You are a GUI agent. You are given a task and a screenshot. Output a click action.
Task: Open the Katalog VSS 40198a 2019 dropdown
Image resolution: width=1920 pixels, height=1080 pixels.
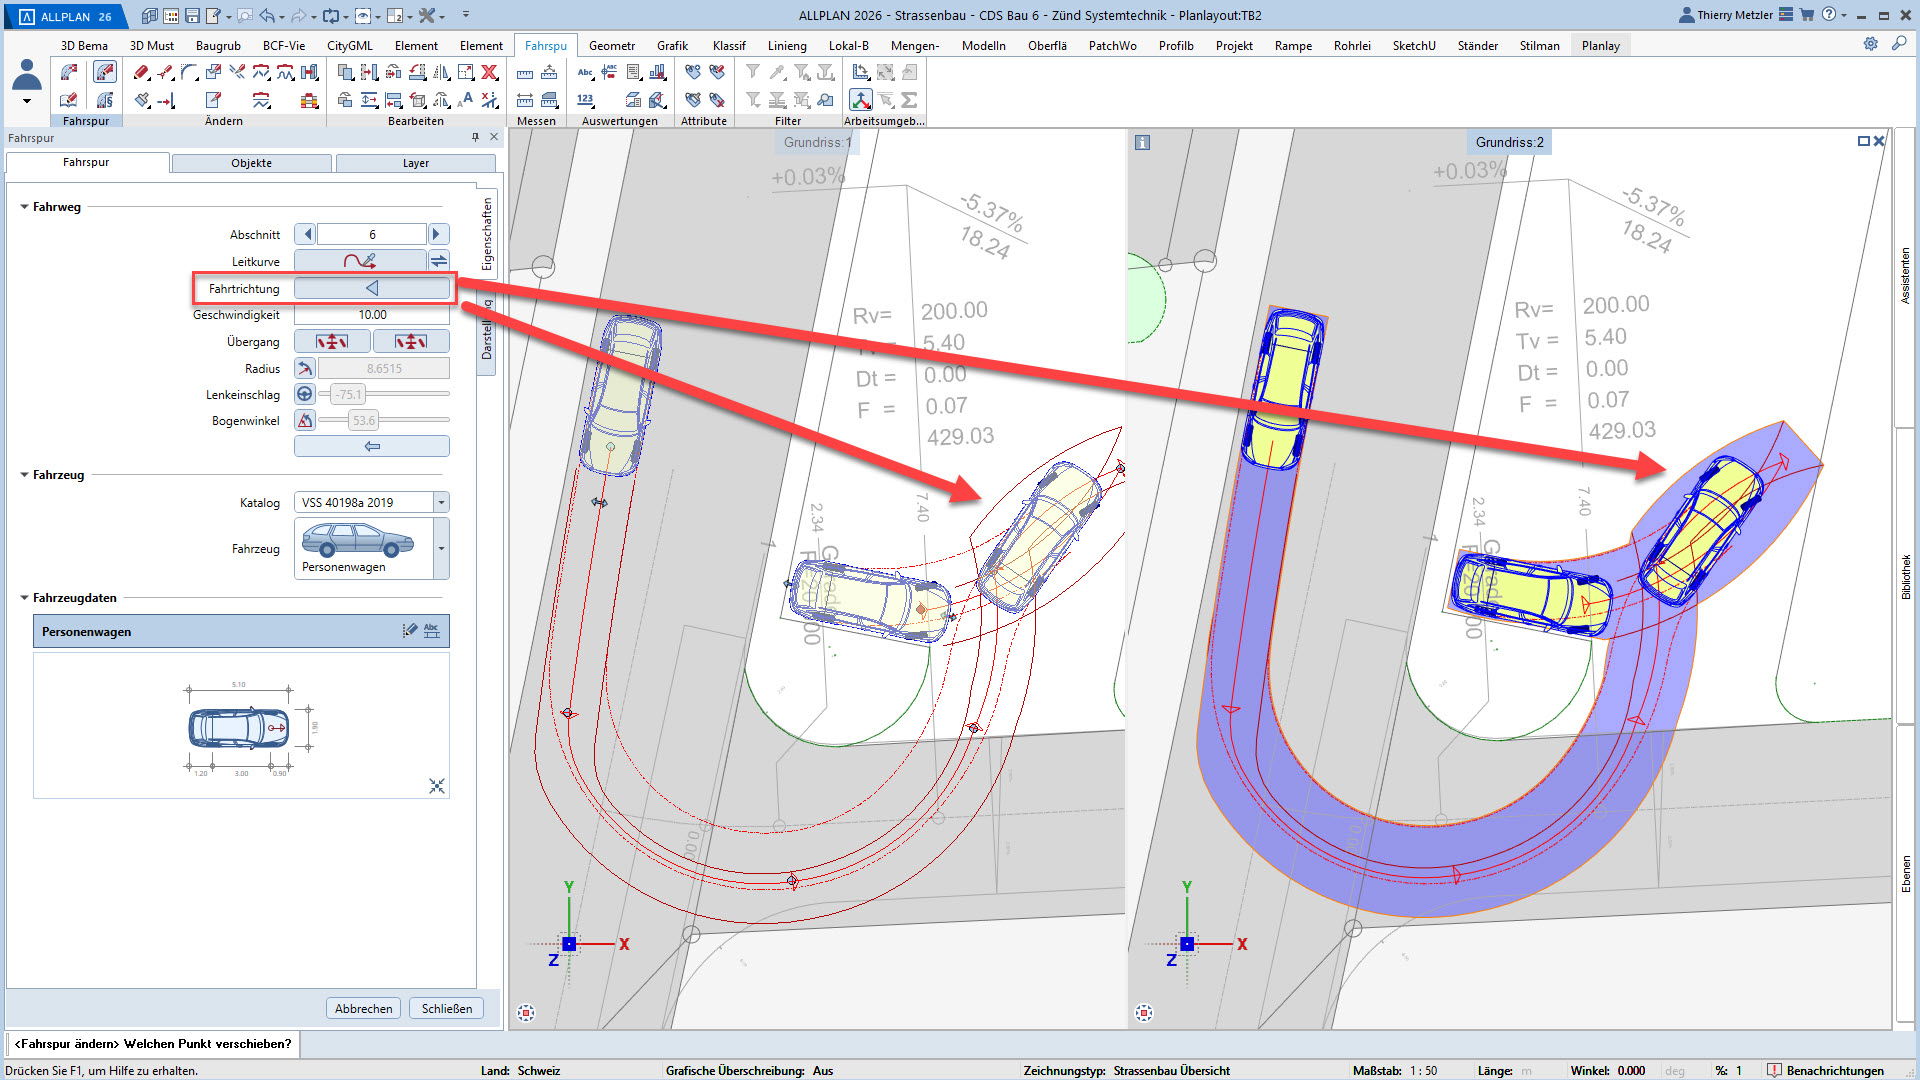pyautogui.click(x=441, y=502)
